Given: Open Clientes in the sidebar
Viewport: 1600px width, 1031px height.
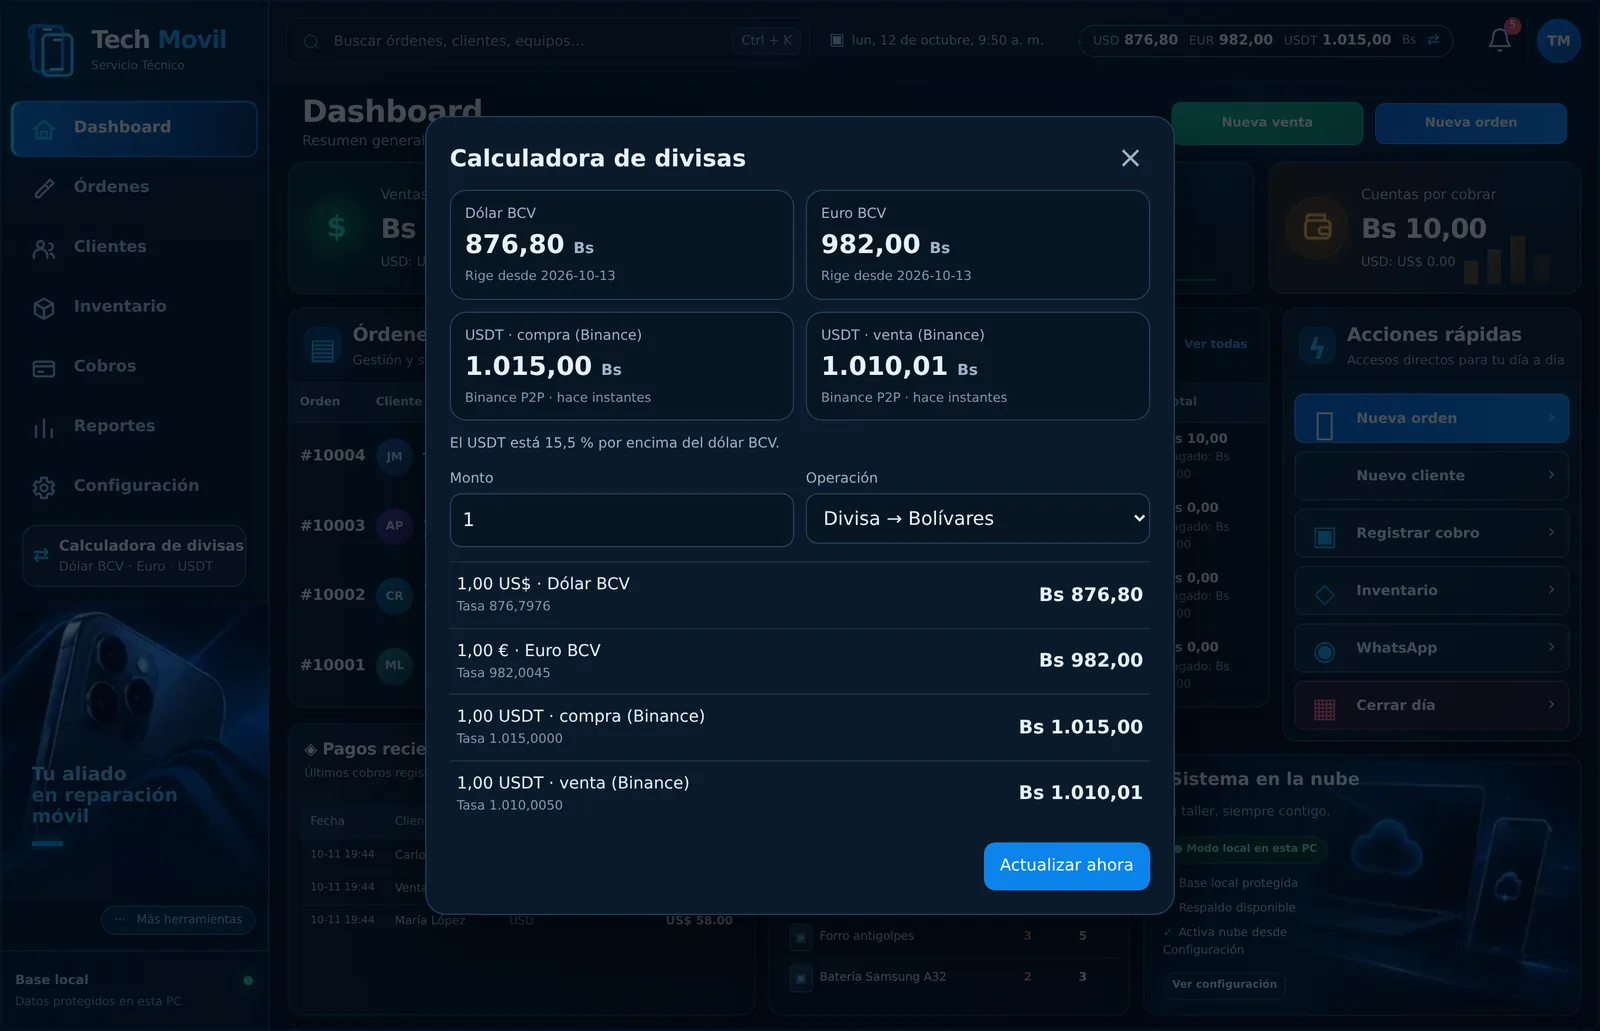Looking at the screenshot, I should coord(134,247).
